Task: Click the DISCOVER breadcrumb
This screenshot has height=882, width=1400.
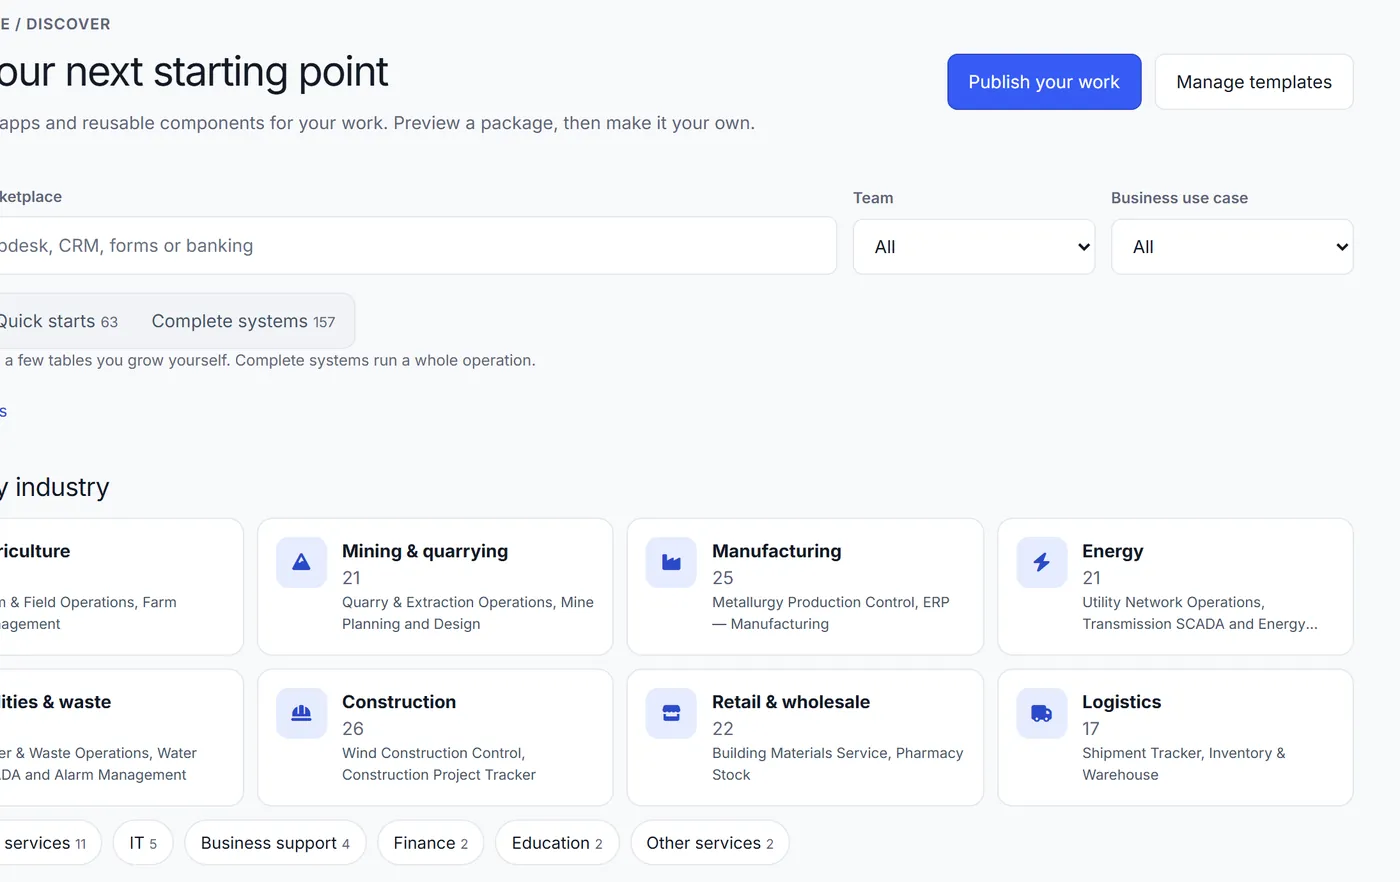Action: 68,24
